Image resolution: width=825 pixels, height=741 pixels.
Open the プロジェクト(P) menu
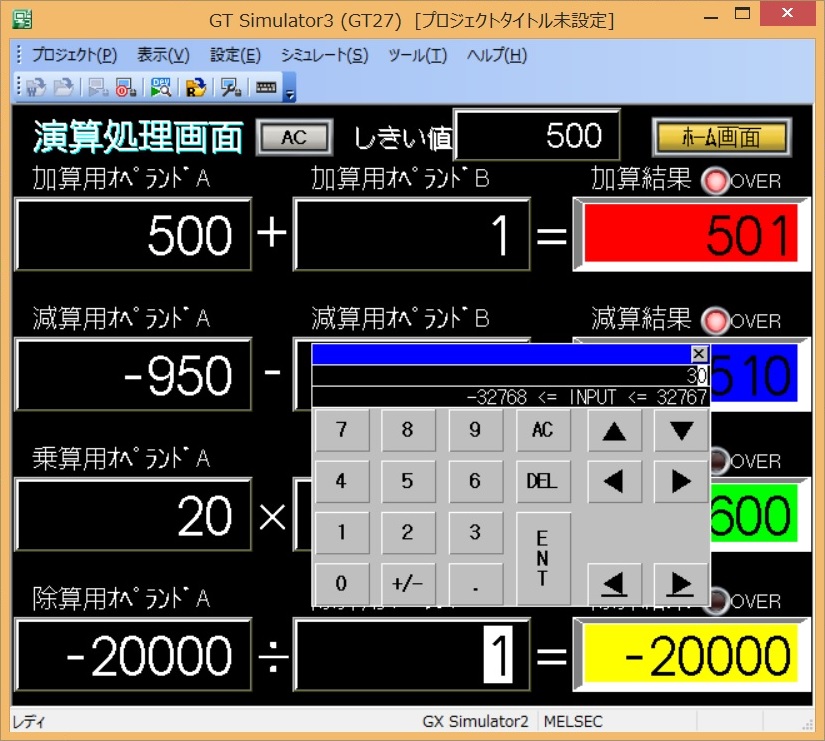pyautogui.click(x=73, y=55)
